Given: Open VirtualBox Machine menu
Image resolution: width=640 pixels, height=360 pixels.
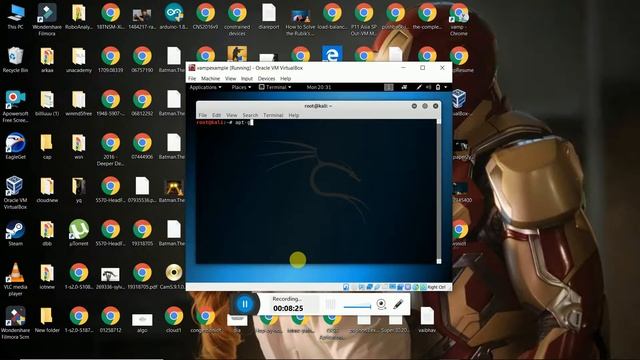Looking at the screenshot, I should (211, 78).
